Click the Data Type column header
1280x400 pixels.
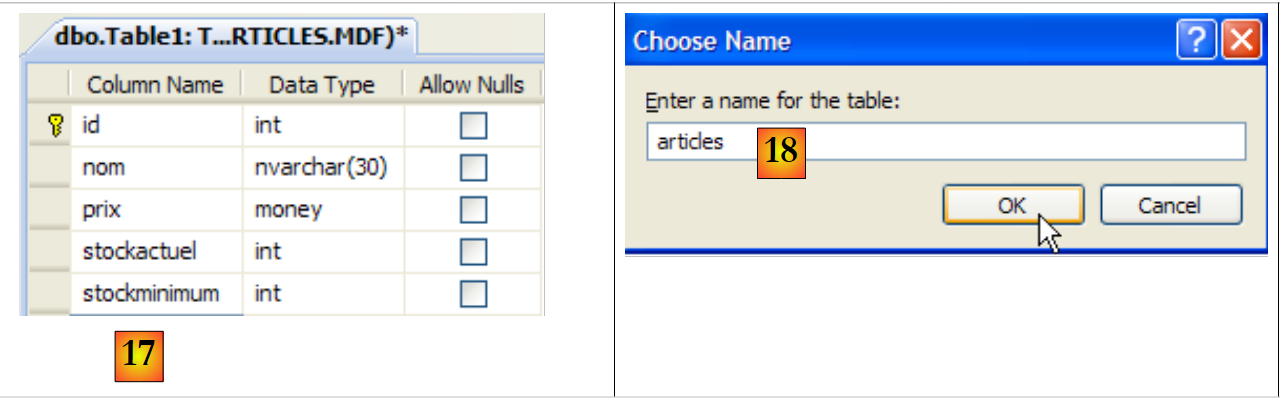321,85
